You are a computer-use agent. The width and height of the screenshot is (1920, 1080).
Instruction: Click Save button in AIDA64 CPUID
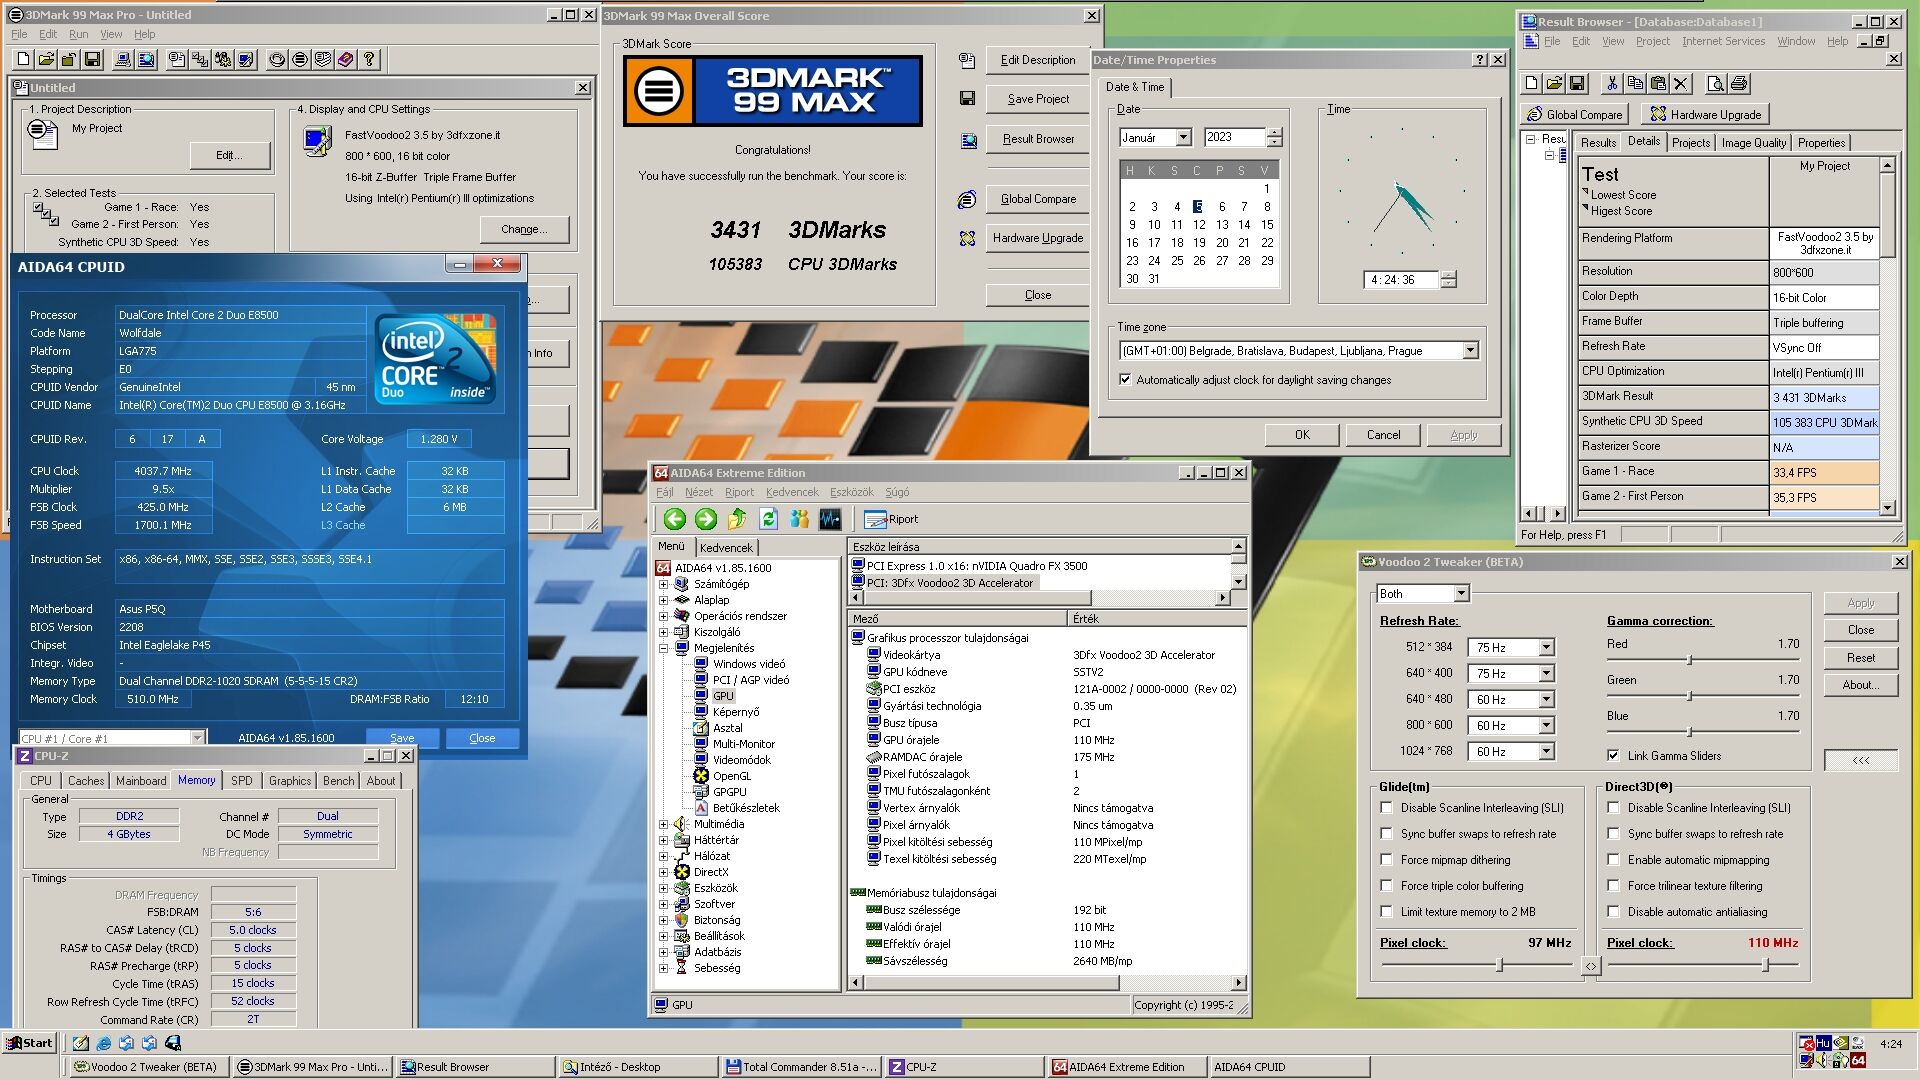click(x=402, y=738)
